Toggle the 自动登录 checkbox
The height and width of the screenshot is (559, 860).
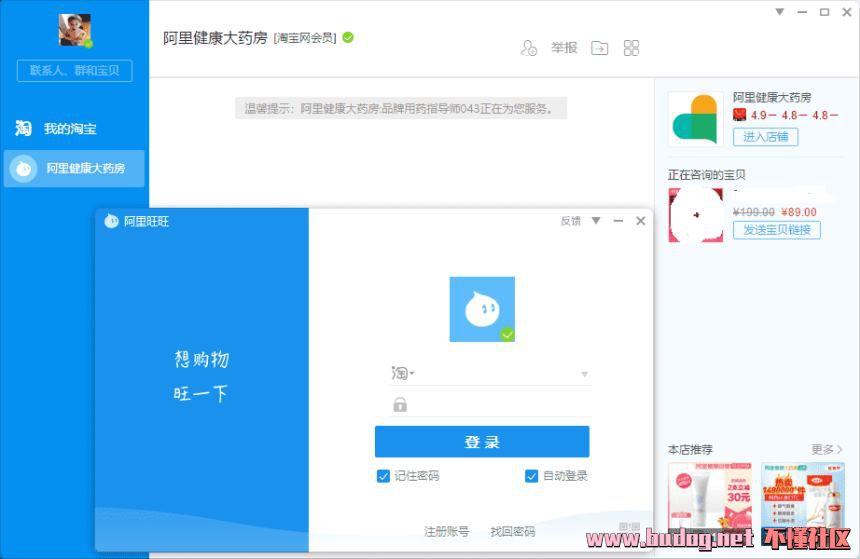(531, 476)
